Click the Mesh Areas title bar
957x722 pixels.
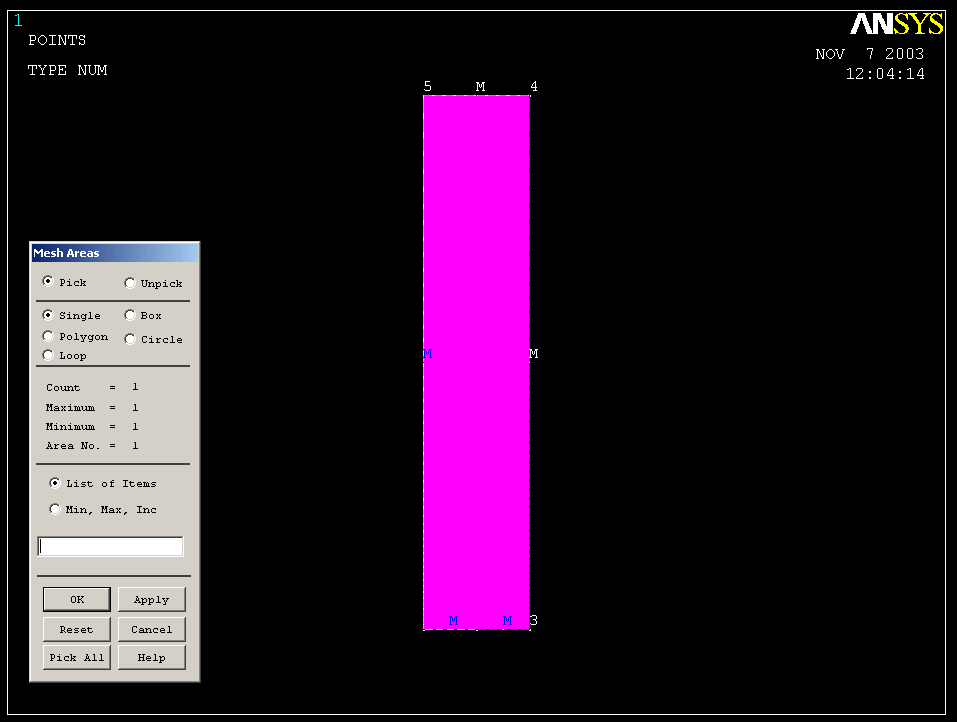coord(115,253)
